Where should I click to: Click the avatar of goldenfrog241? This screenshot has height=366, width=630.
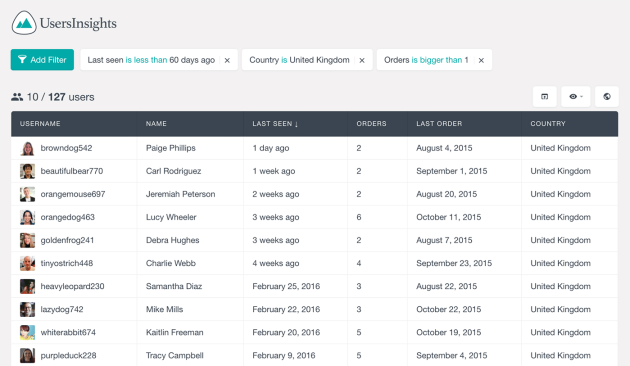(27, 240)
